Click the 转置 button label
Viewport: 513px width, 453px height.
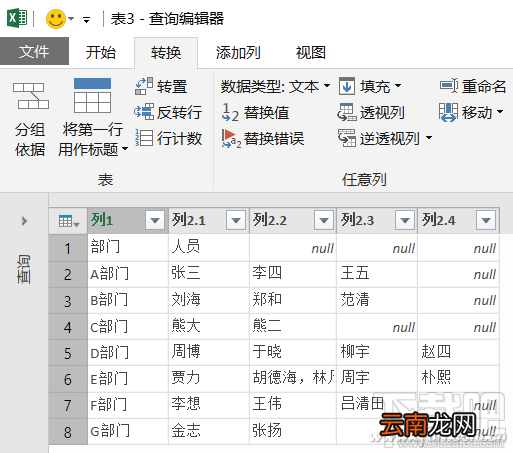coord(172,86)
